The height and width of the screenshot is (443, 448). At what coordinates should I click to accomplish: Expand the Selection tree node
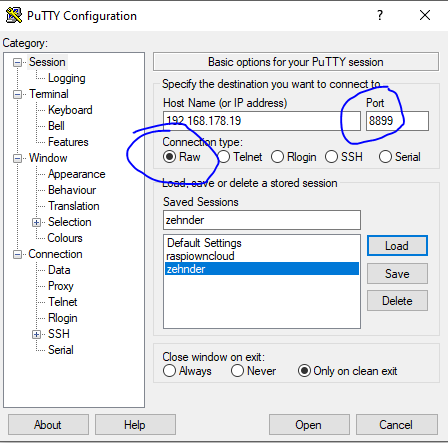[x=36, y=222]
